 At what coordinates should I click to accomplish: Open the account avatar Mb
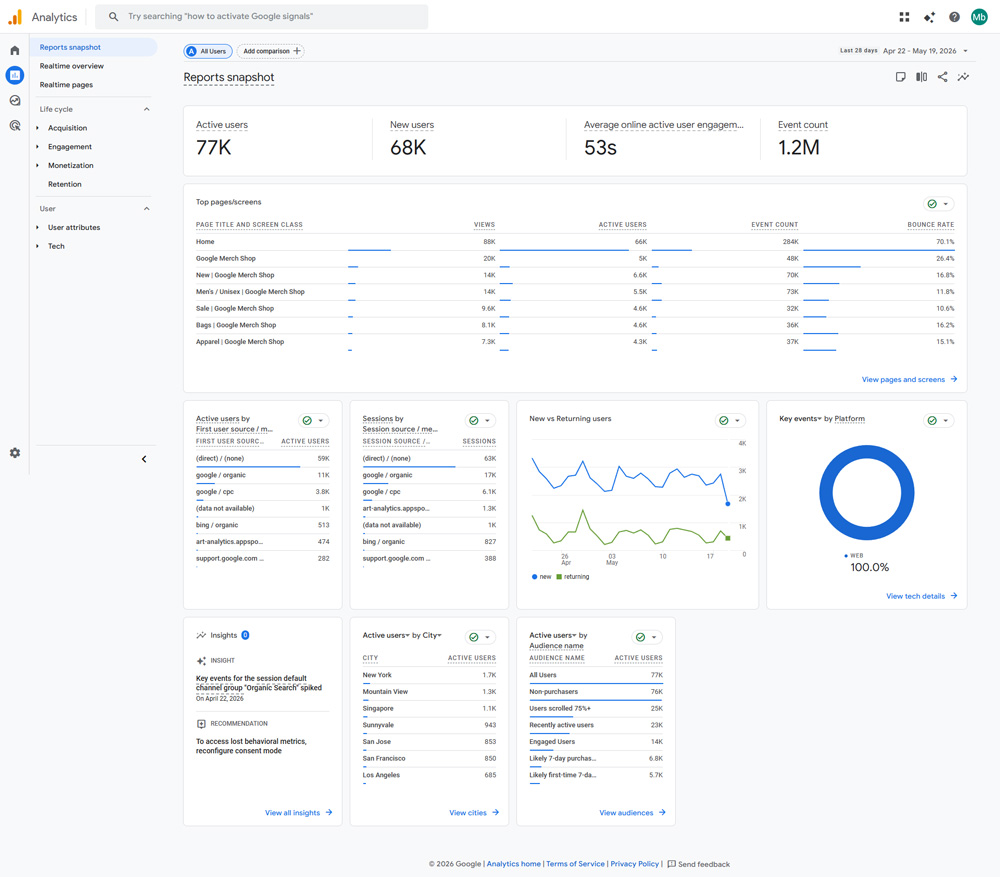pos(979,17)
